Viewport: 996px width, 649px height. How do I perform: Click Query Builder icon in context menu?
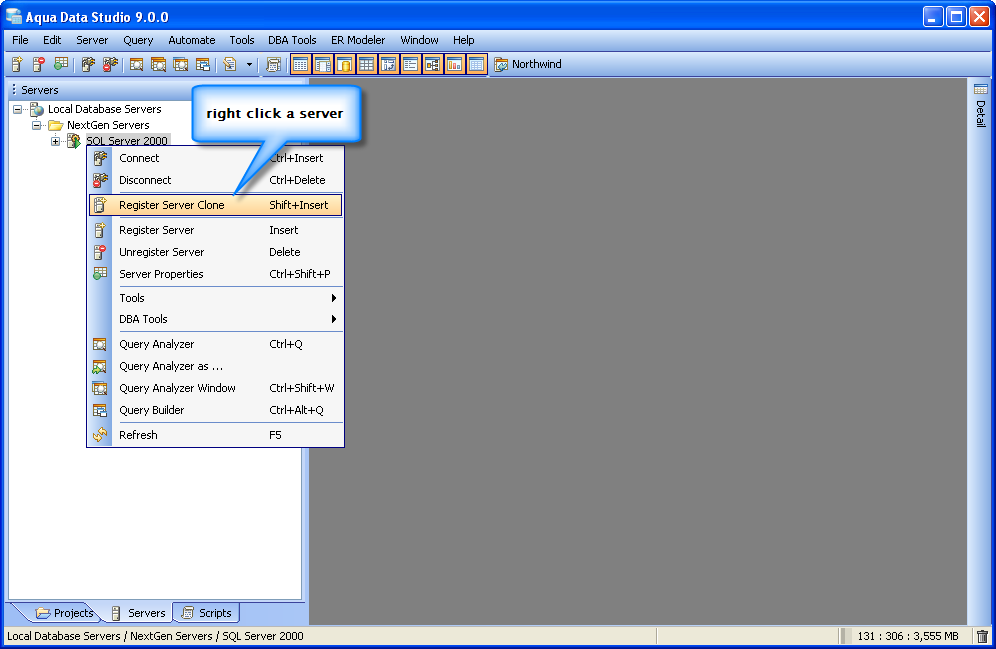tap(100, 410)
